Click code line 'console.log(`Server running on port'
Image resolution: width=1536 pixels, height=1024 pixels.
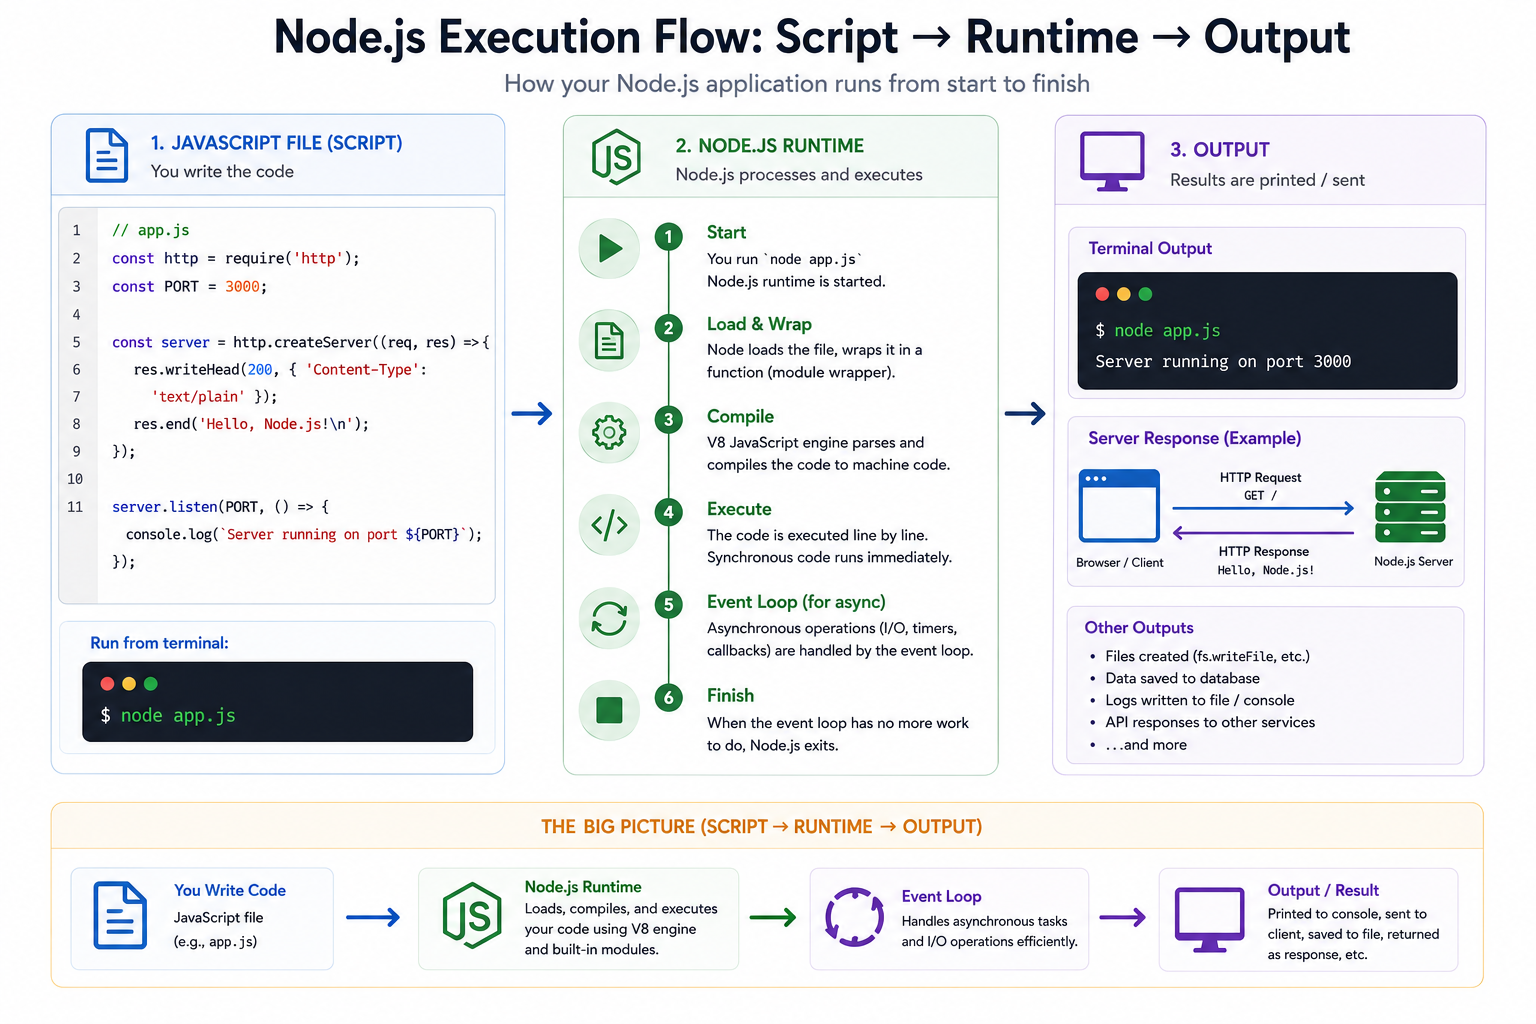pyautogui.click(x=304, y=535)
